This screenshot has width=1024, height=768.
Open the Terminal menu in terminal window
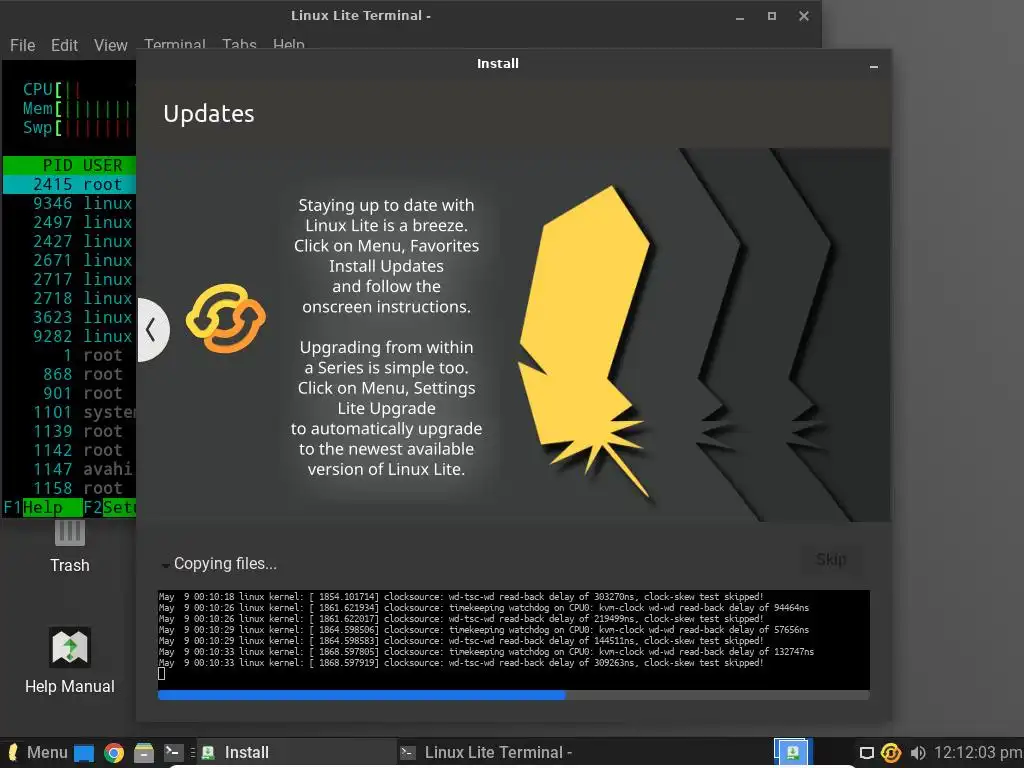click(174, 44)
